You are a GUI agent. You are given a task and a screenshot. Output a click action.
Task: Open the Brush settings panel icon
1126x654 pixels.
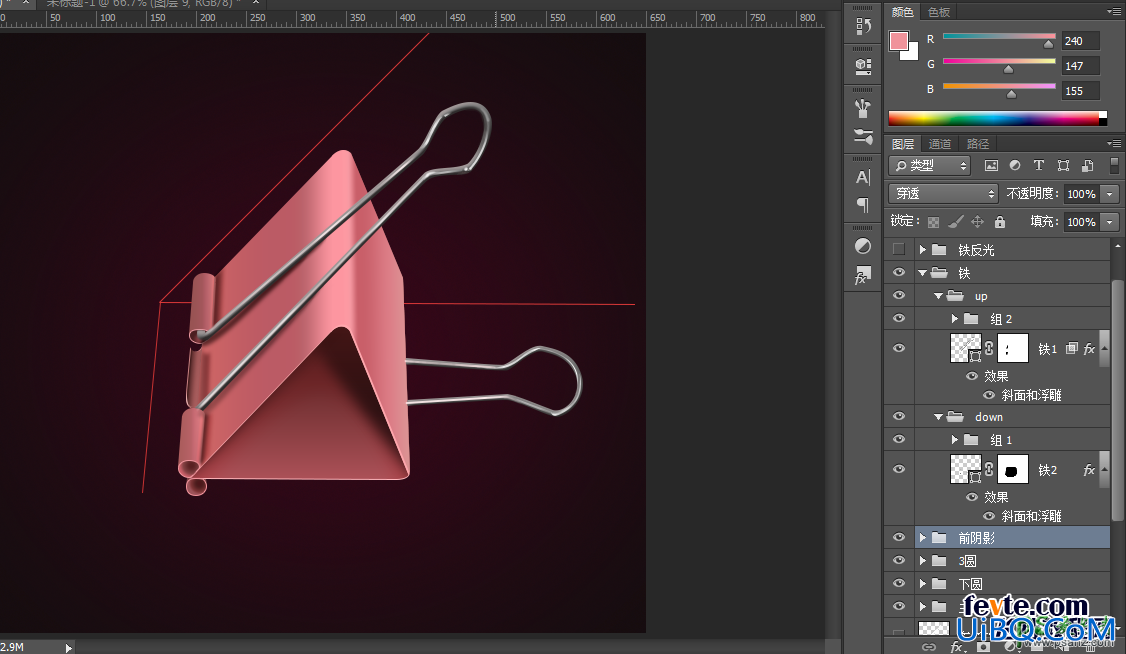pyautogui.click(x=863, y=136)
